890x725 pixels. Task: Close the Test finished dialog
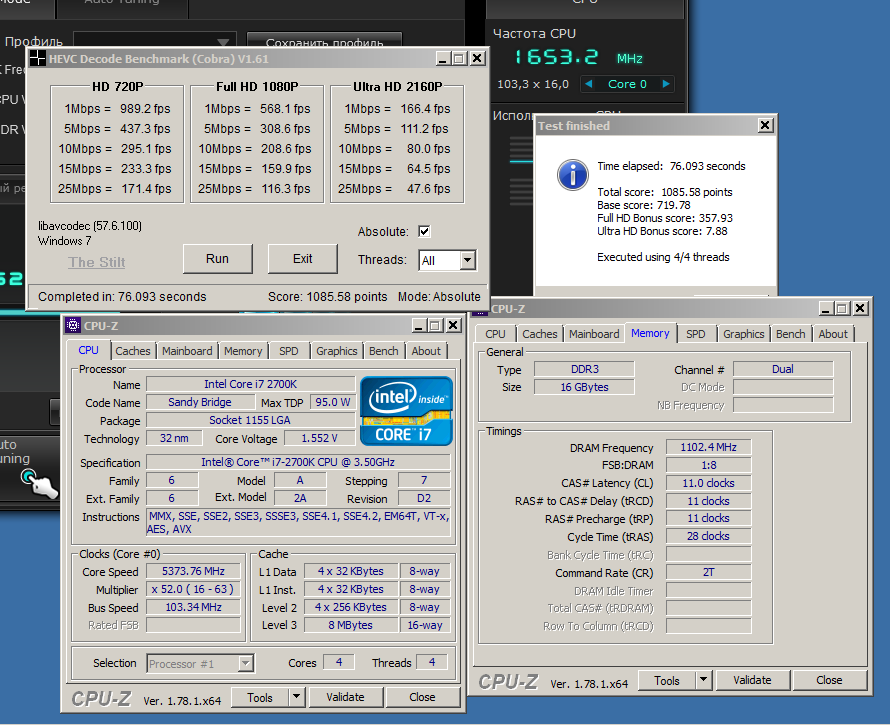tap(765, 125)
